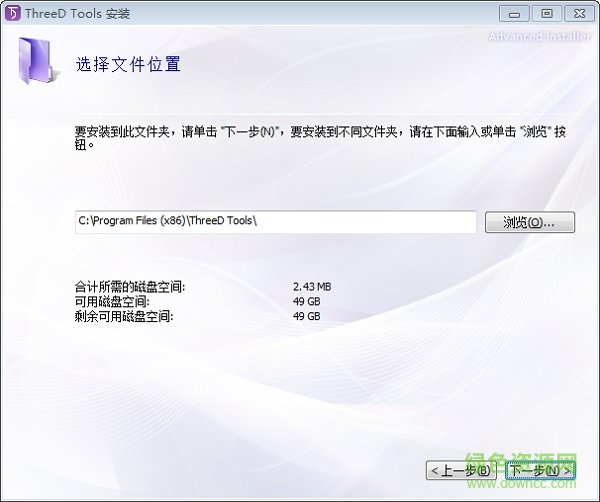This screenshot has width=600, height=502.
Task: Click the ThreeD Tools title bar icon
Action: point(13,13)
